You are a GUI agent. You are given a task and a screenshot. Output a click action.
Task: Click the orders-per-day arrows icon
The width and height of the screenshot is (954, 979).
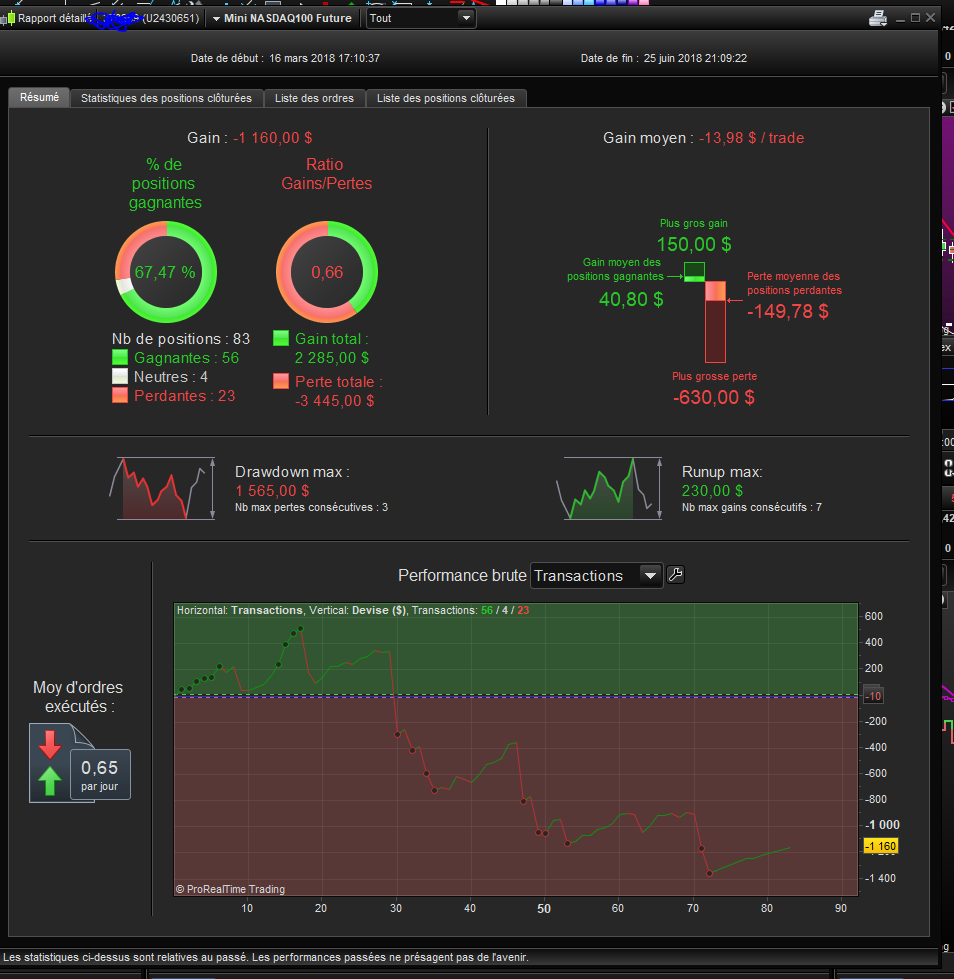click(x=50, y=762)
